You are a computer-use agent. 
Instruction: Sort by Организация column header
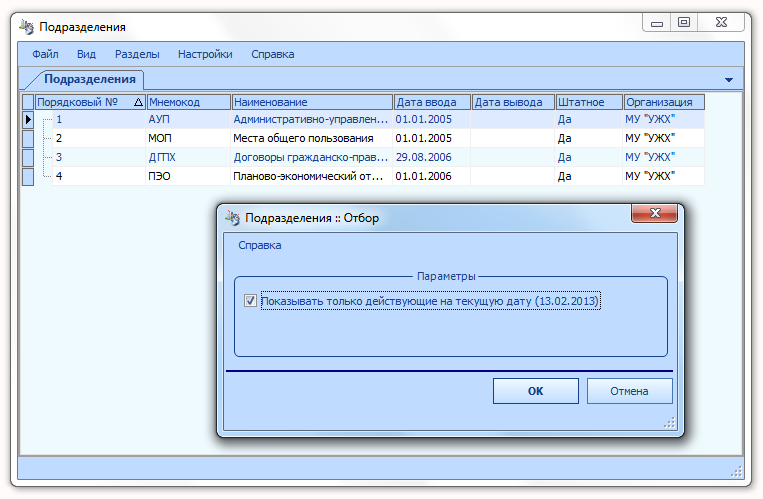point(664,102)
